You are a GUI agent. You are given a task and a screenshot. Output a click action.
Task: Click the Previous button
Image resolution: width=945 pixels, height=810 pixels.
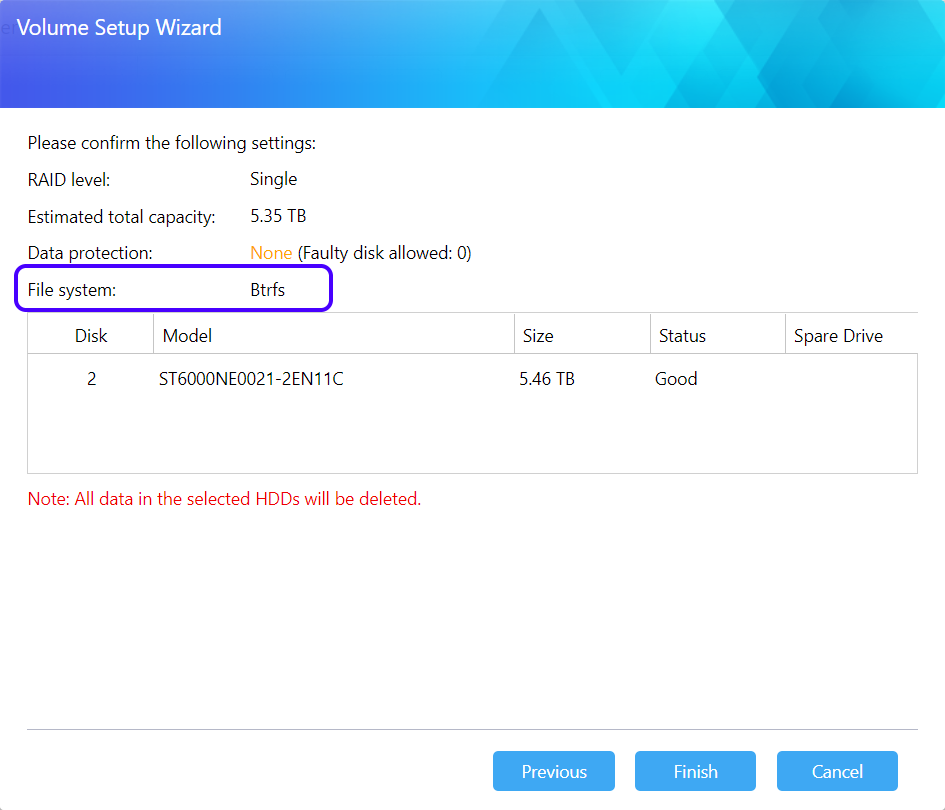553,771
